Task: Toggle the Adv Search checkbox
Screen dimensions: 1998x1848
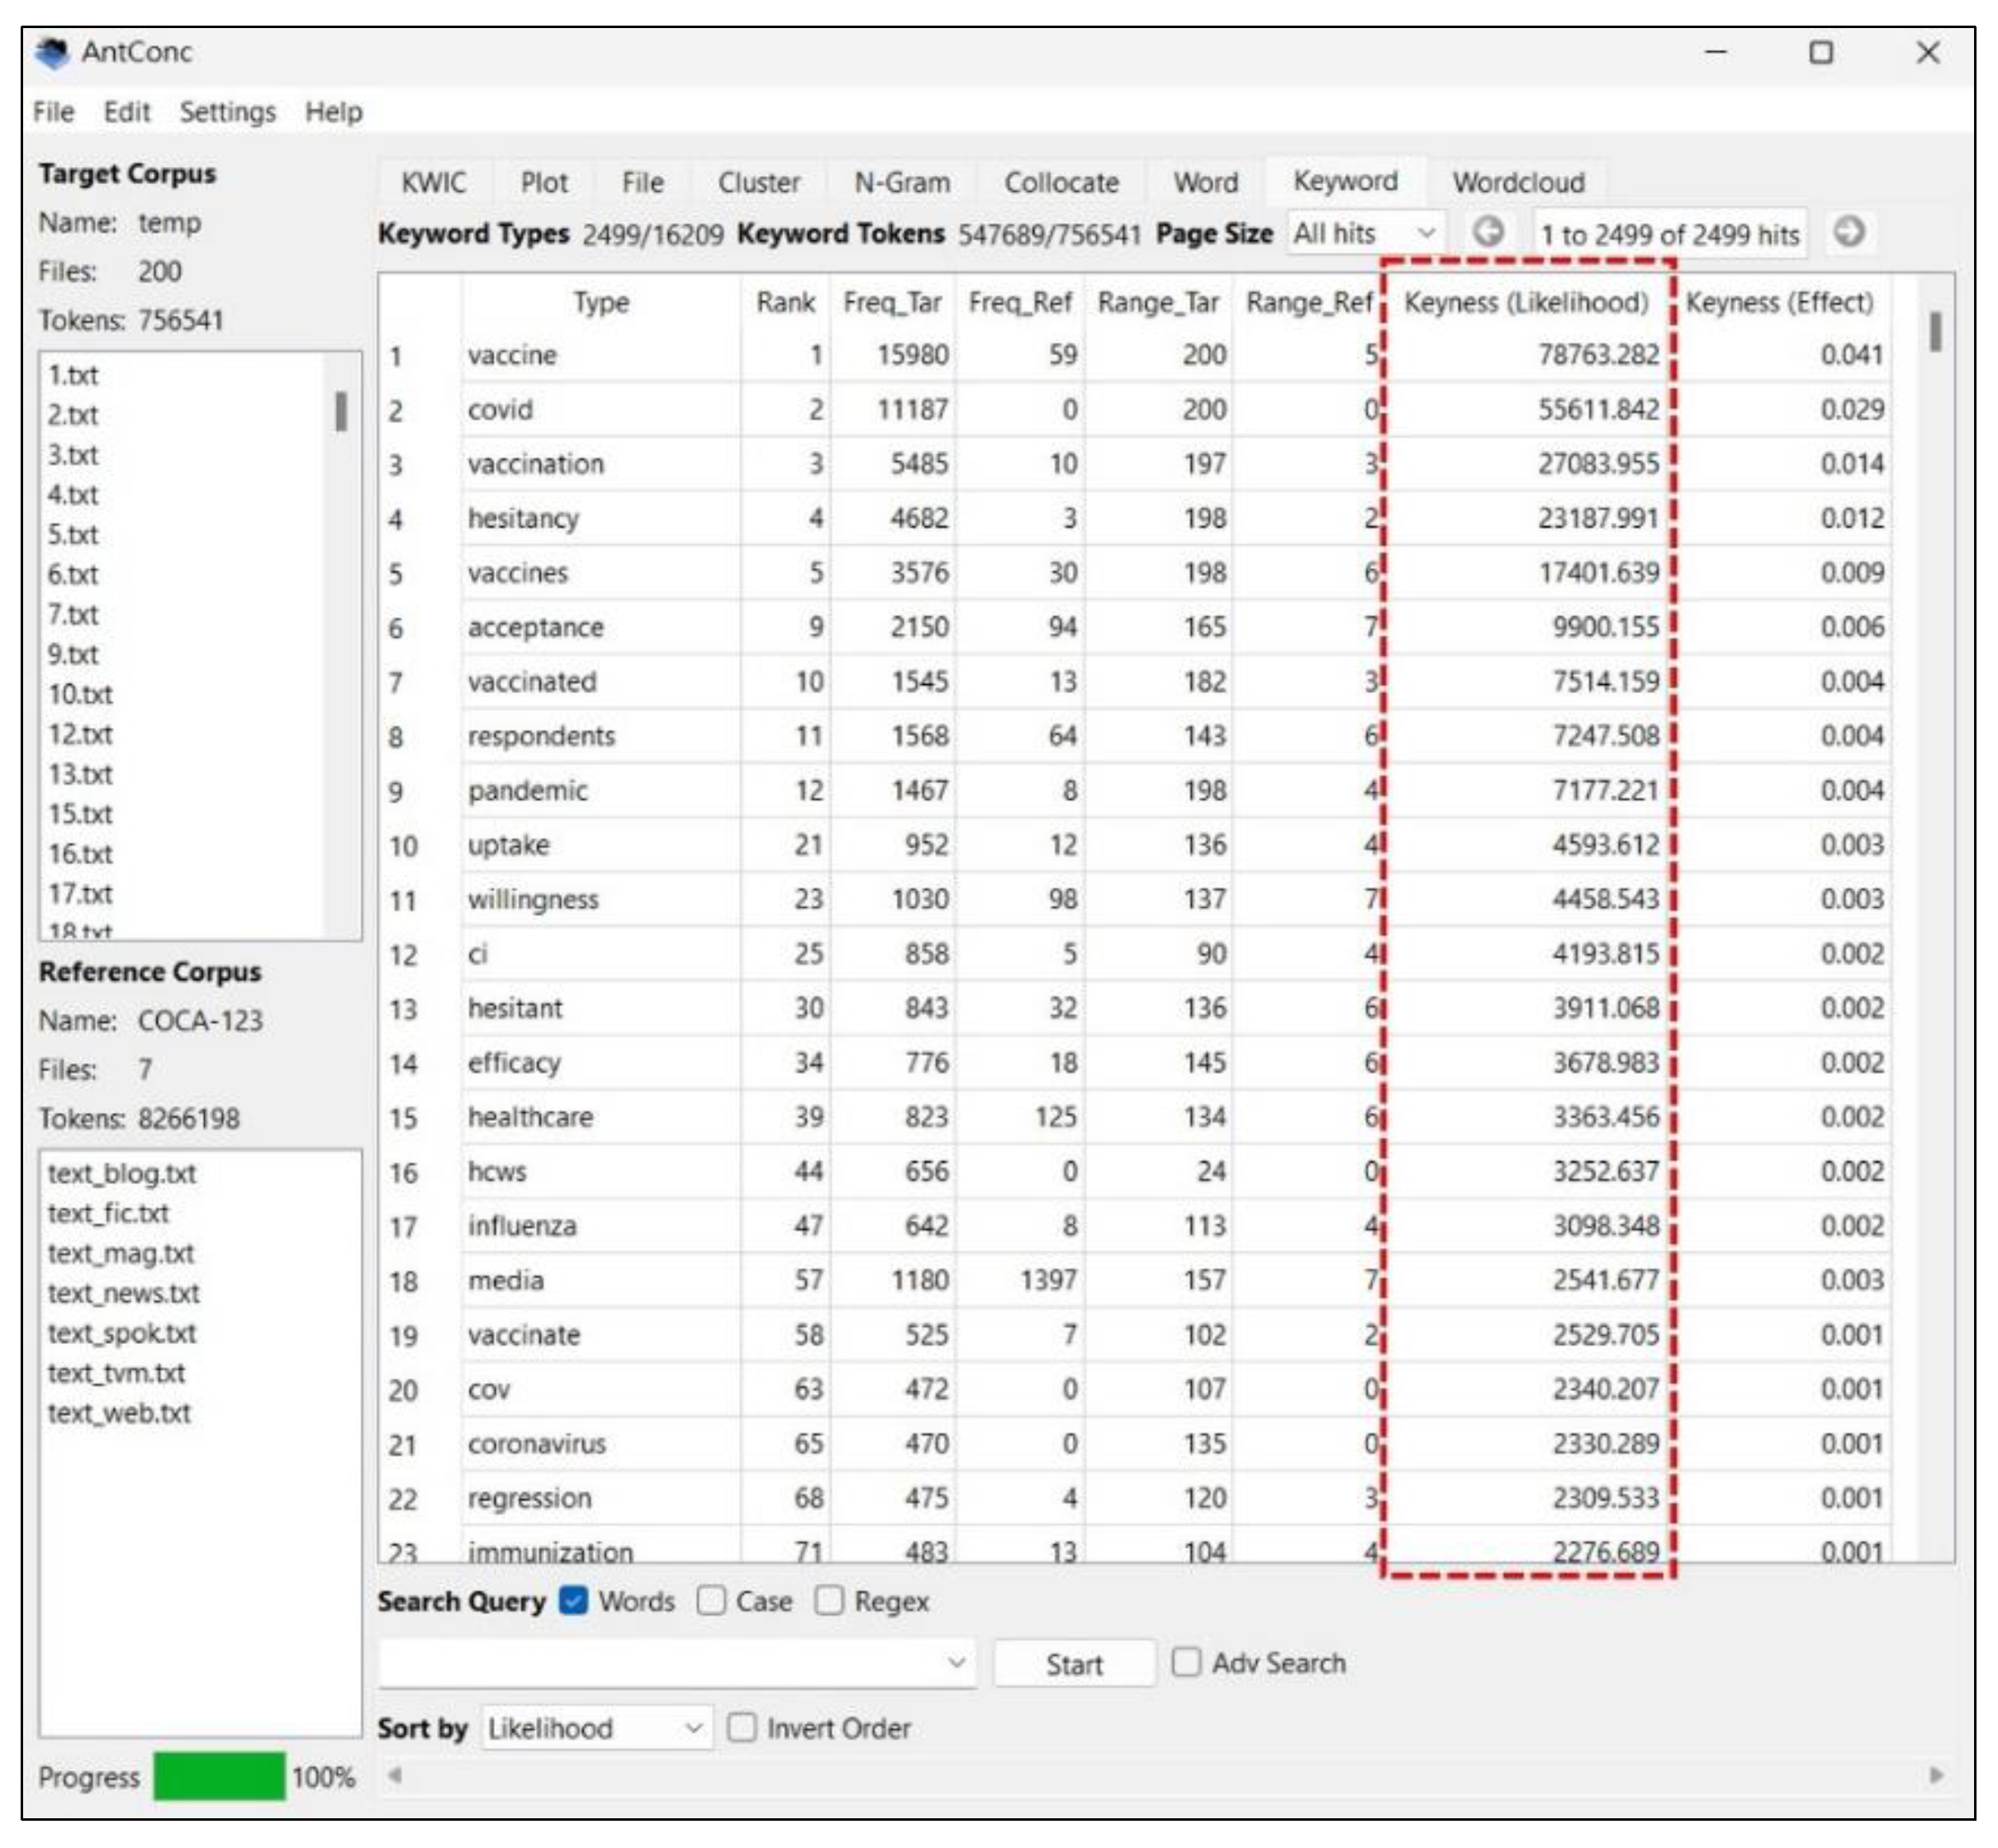Action: (x=1186, y=1662)
